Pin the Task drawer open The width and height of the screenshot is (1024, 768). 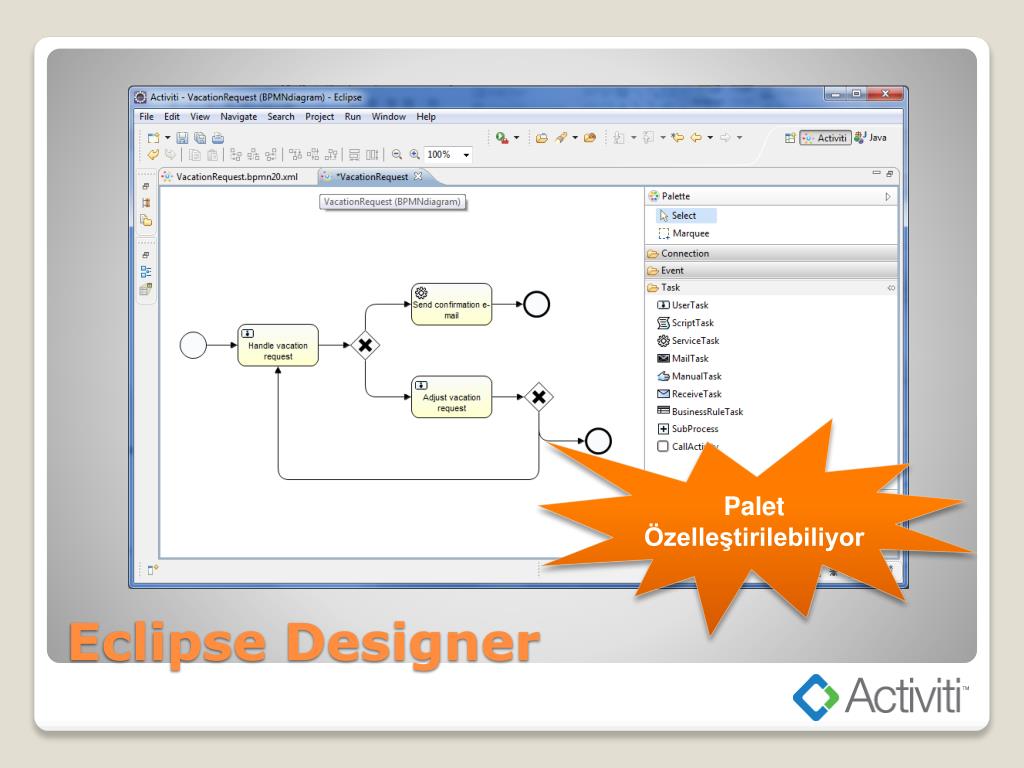(891, 288)
